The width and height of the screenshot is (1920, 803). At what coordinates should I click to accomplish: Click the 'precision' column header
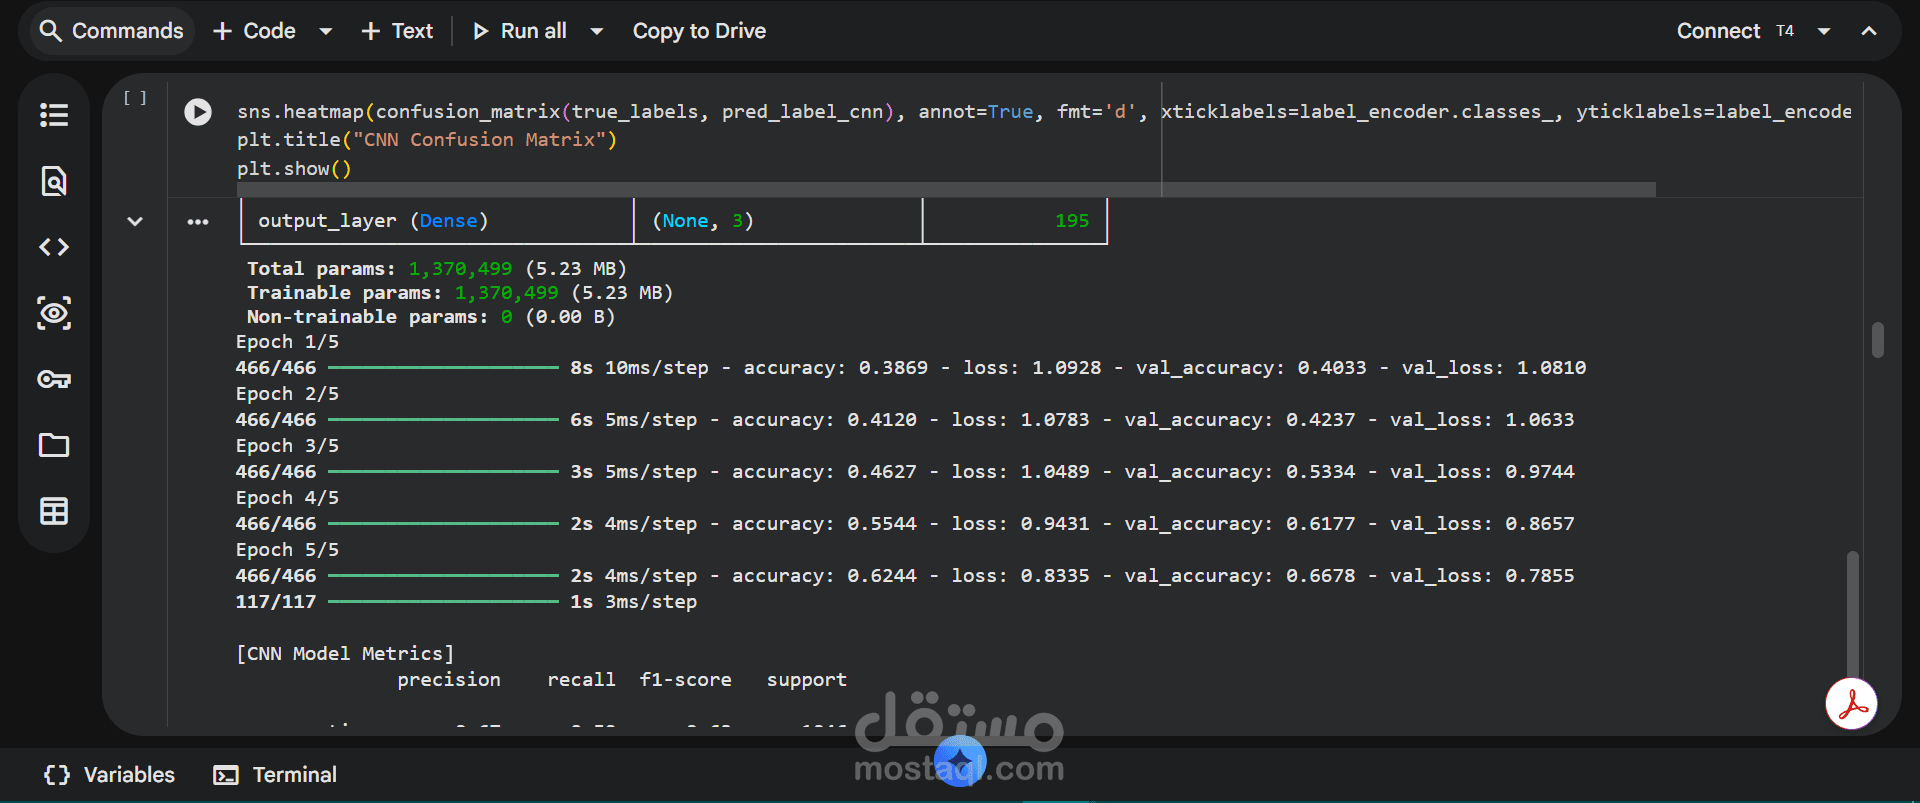click(x=449, y=680)
